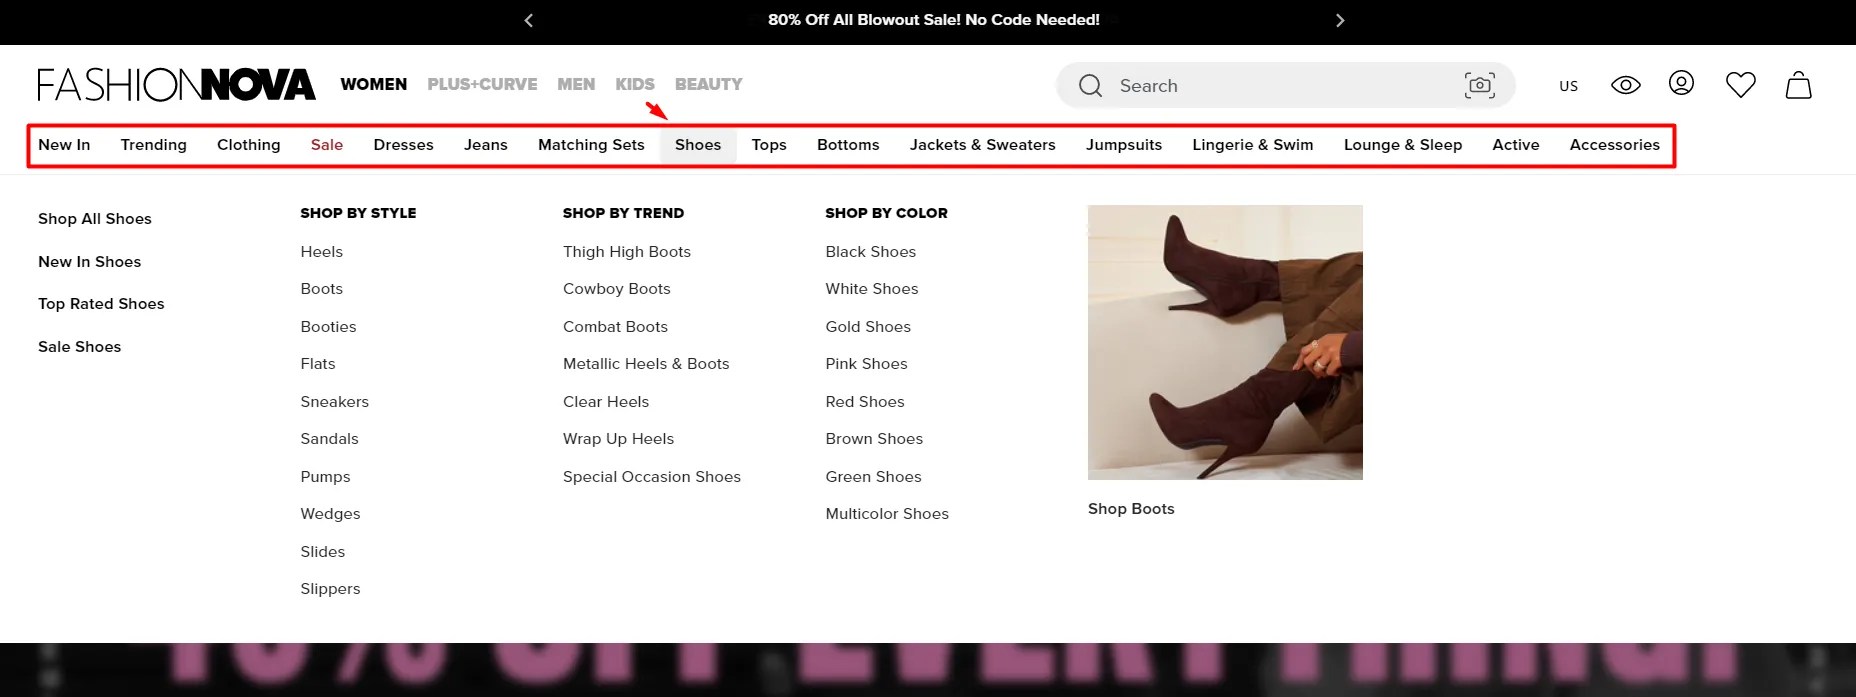Filter by Gold Shoes
The width and height of the screenshot is (1856, 697).
868,327
